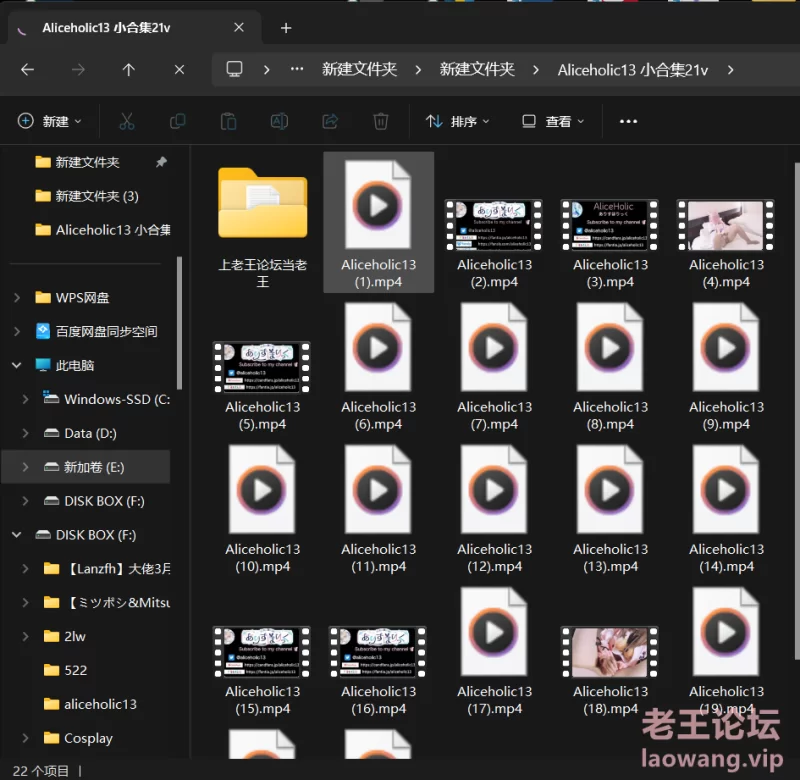The height and width of the screenshot is (780, 800).
Task: Show hidden breadcrumb path with the ellipsis
Action: click(x=297, y=69)
